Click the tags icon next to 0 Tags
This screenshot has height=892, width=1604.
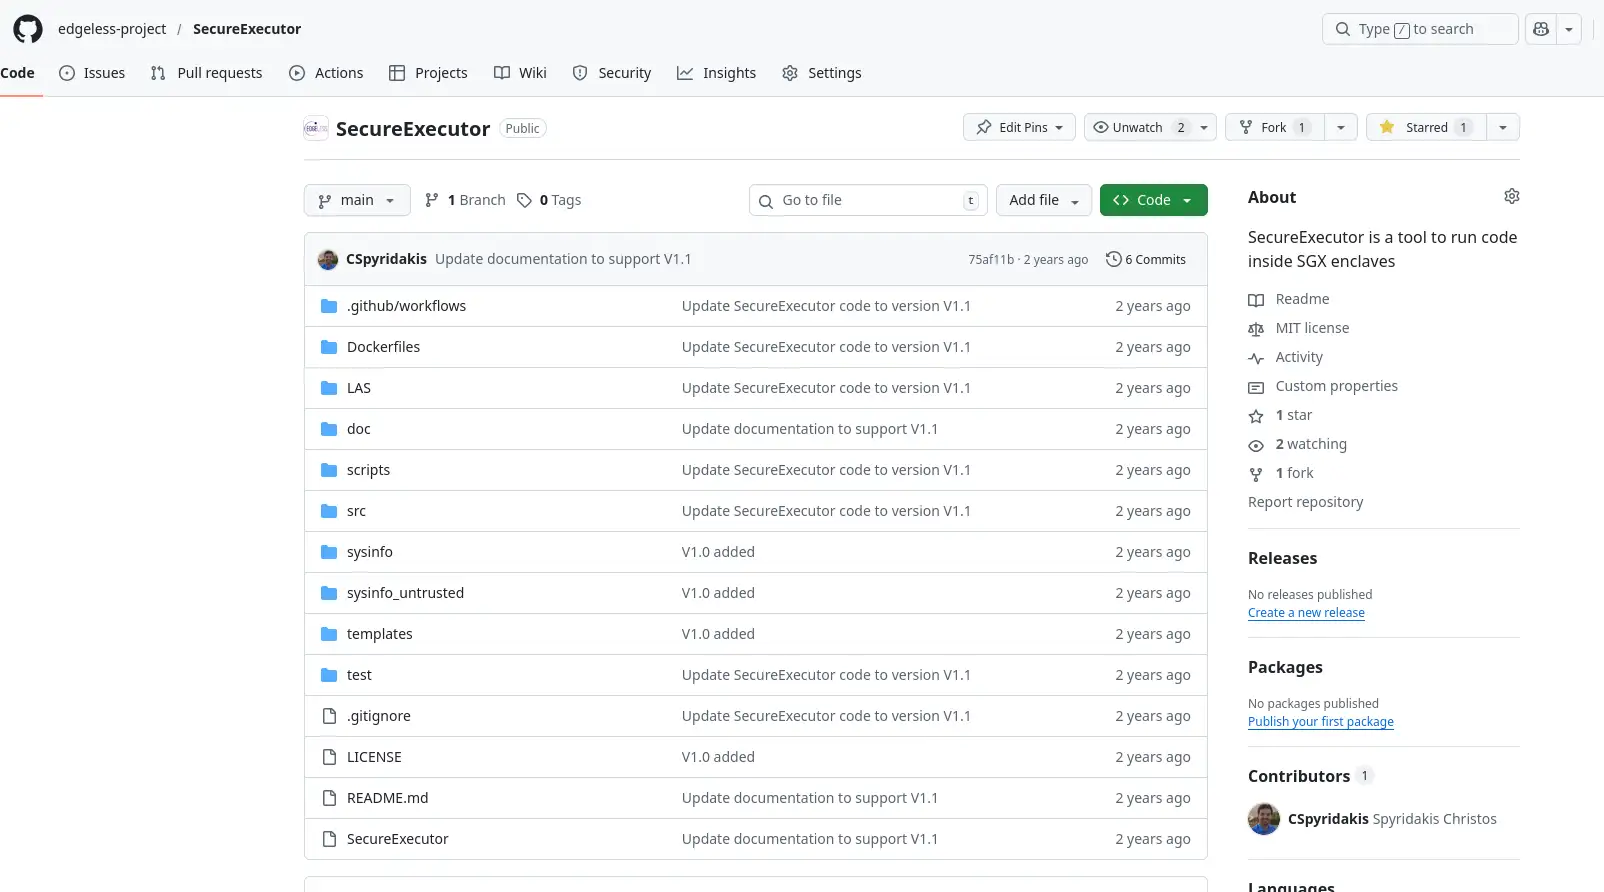(x=524, y=201)
